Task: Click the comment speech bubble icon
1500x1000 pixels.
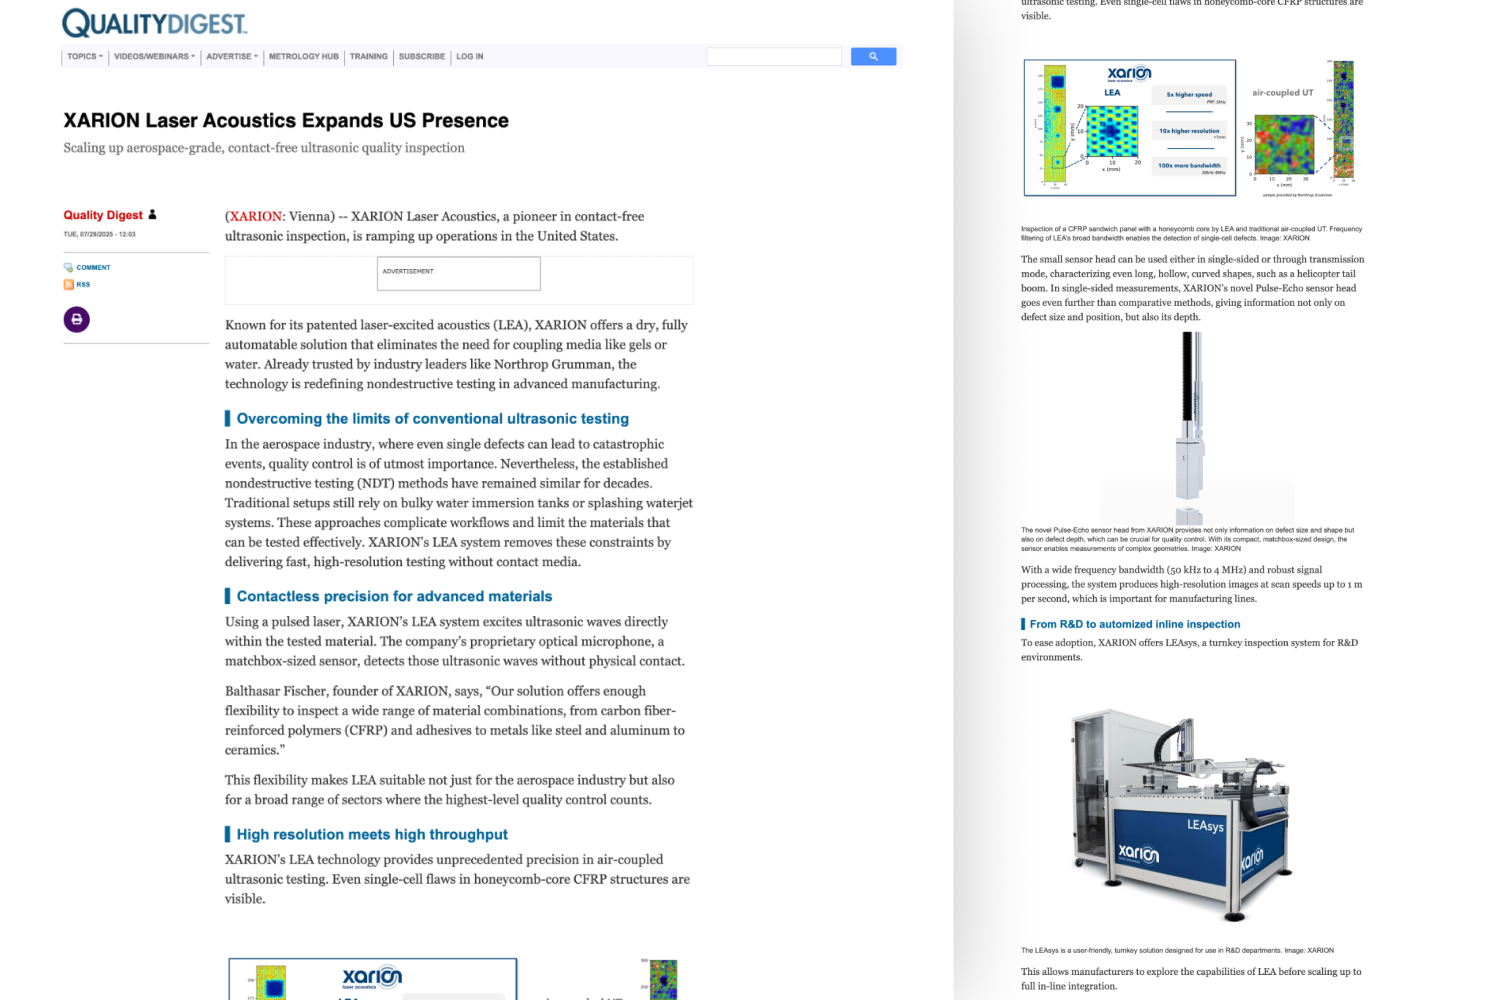Action: (68, 268)
